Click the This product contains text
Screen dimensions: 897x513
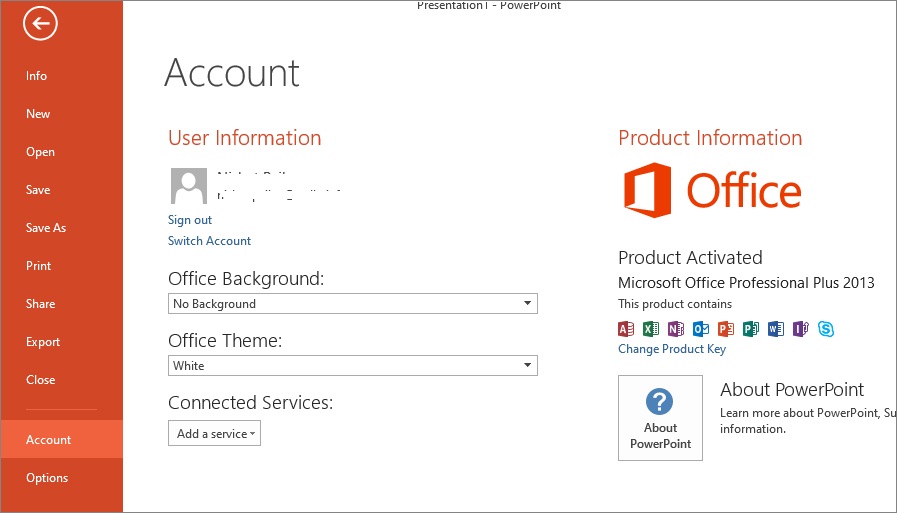(x=674, y=304)
